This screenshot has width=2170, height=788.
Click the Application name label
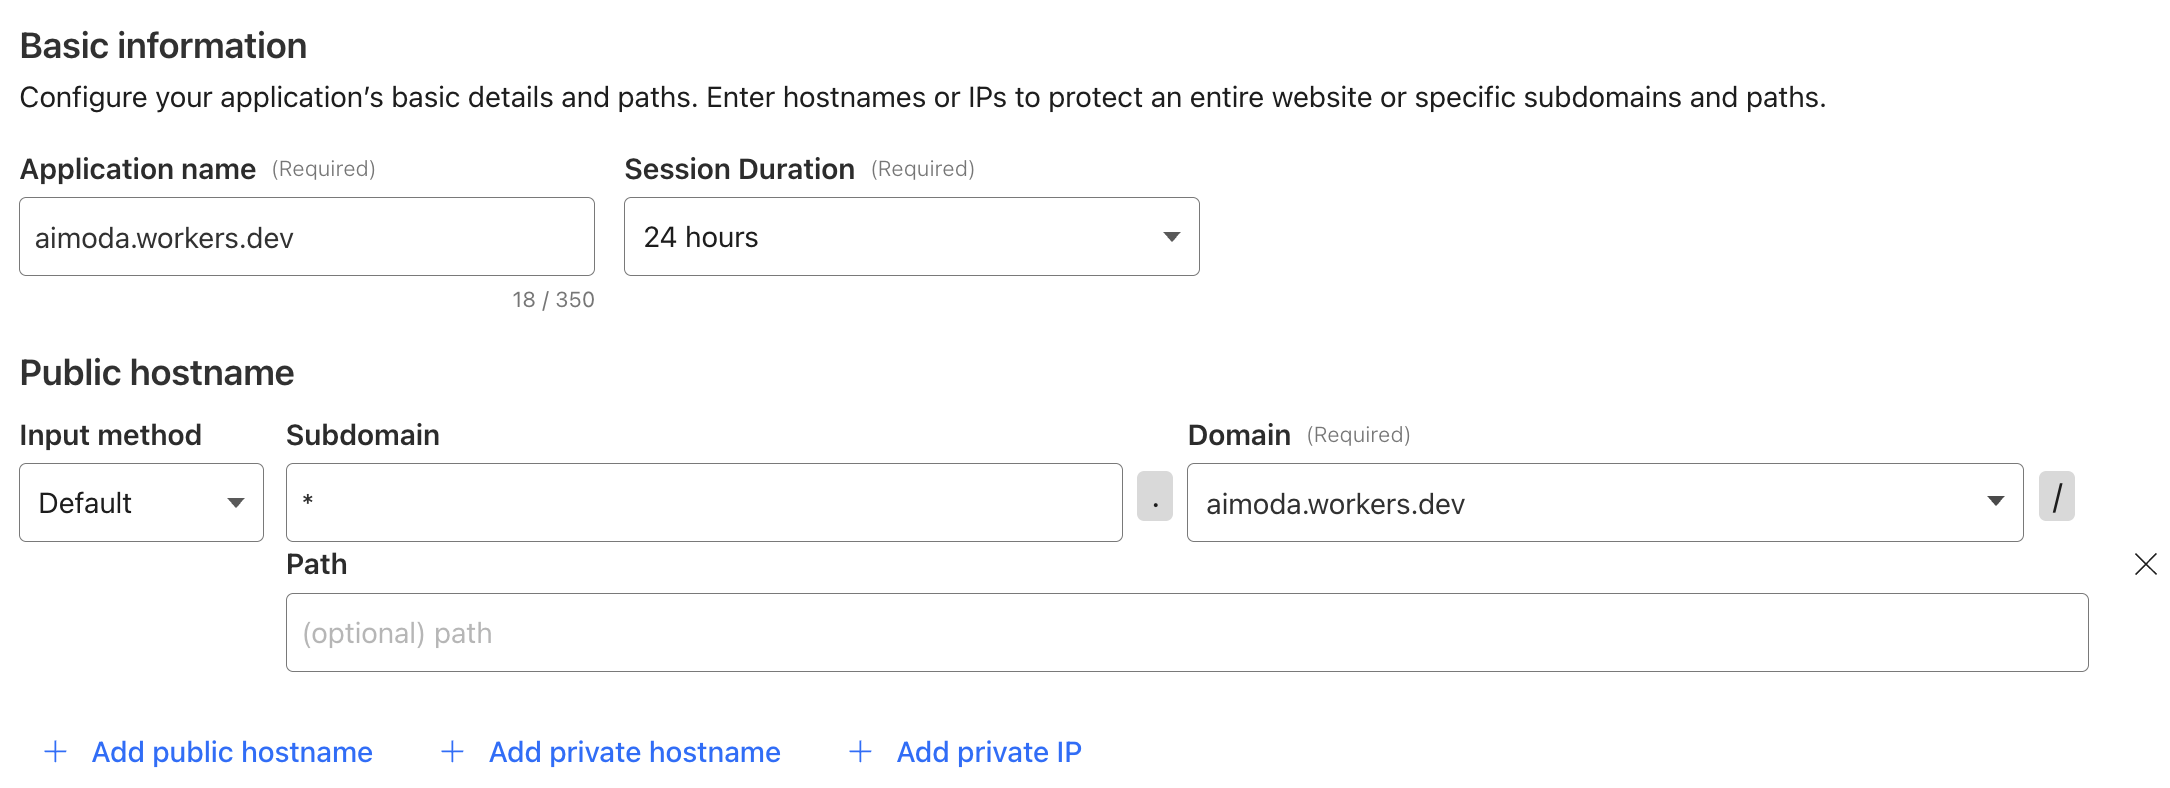pyautogui.click(x=138, y=169)
